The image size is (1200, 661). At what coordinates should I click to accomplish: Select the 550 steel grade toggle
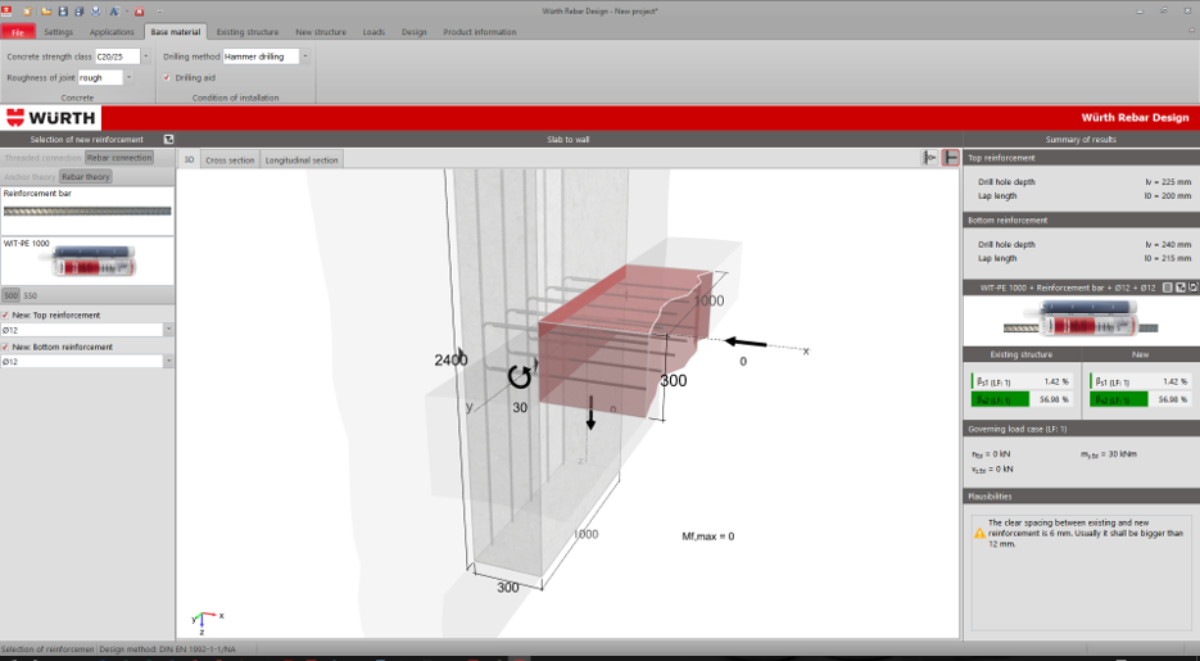coord(31,296)
